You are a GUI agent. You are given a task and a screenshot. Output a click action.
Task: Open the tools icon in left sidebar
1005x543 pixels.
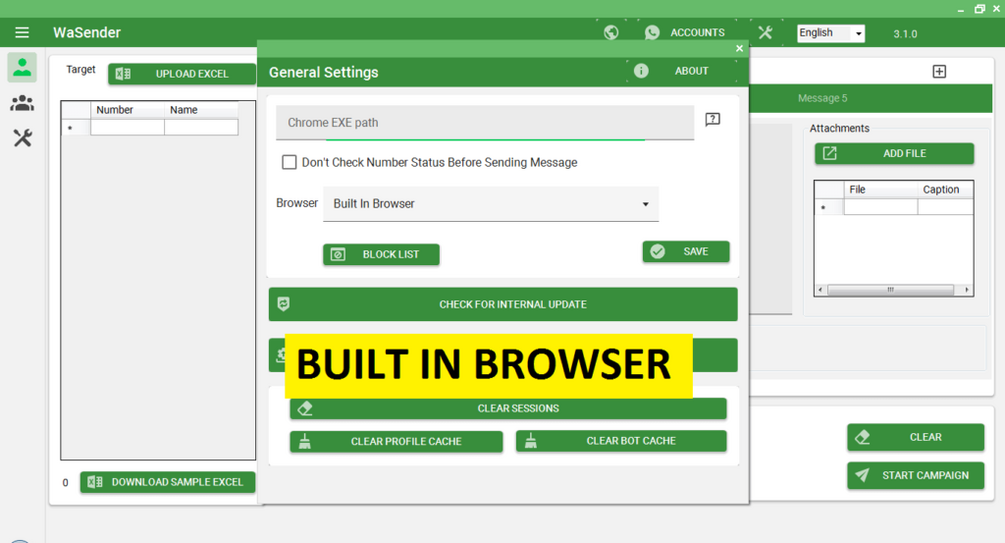[x=22, y=138]
